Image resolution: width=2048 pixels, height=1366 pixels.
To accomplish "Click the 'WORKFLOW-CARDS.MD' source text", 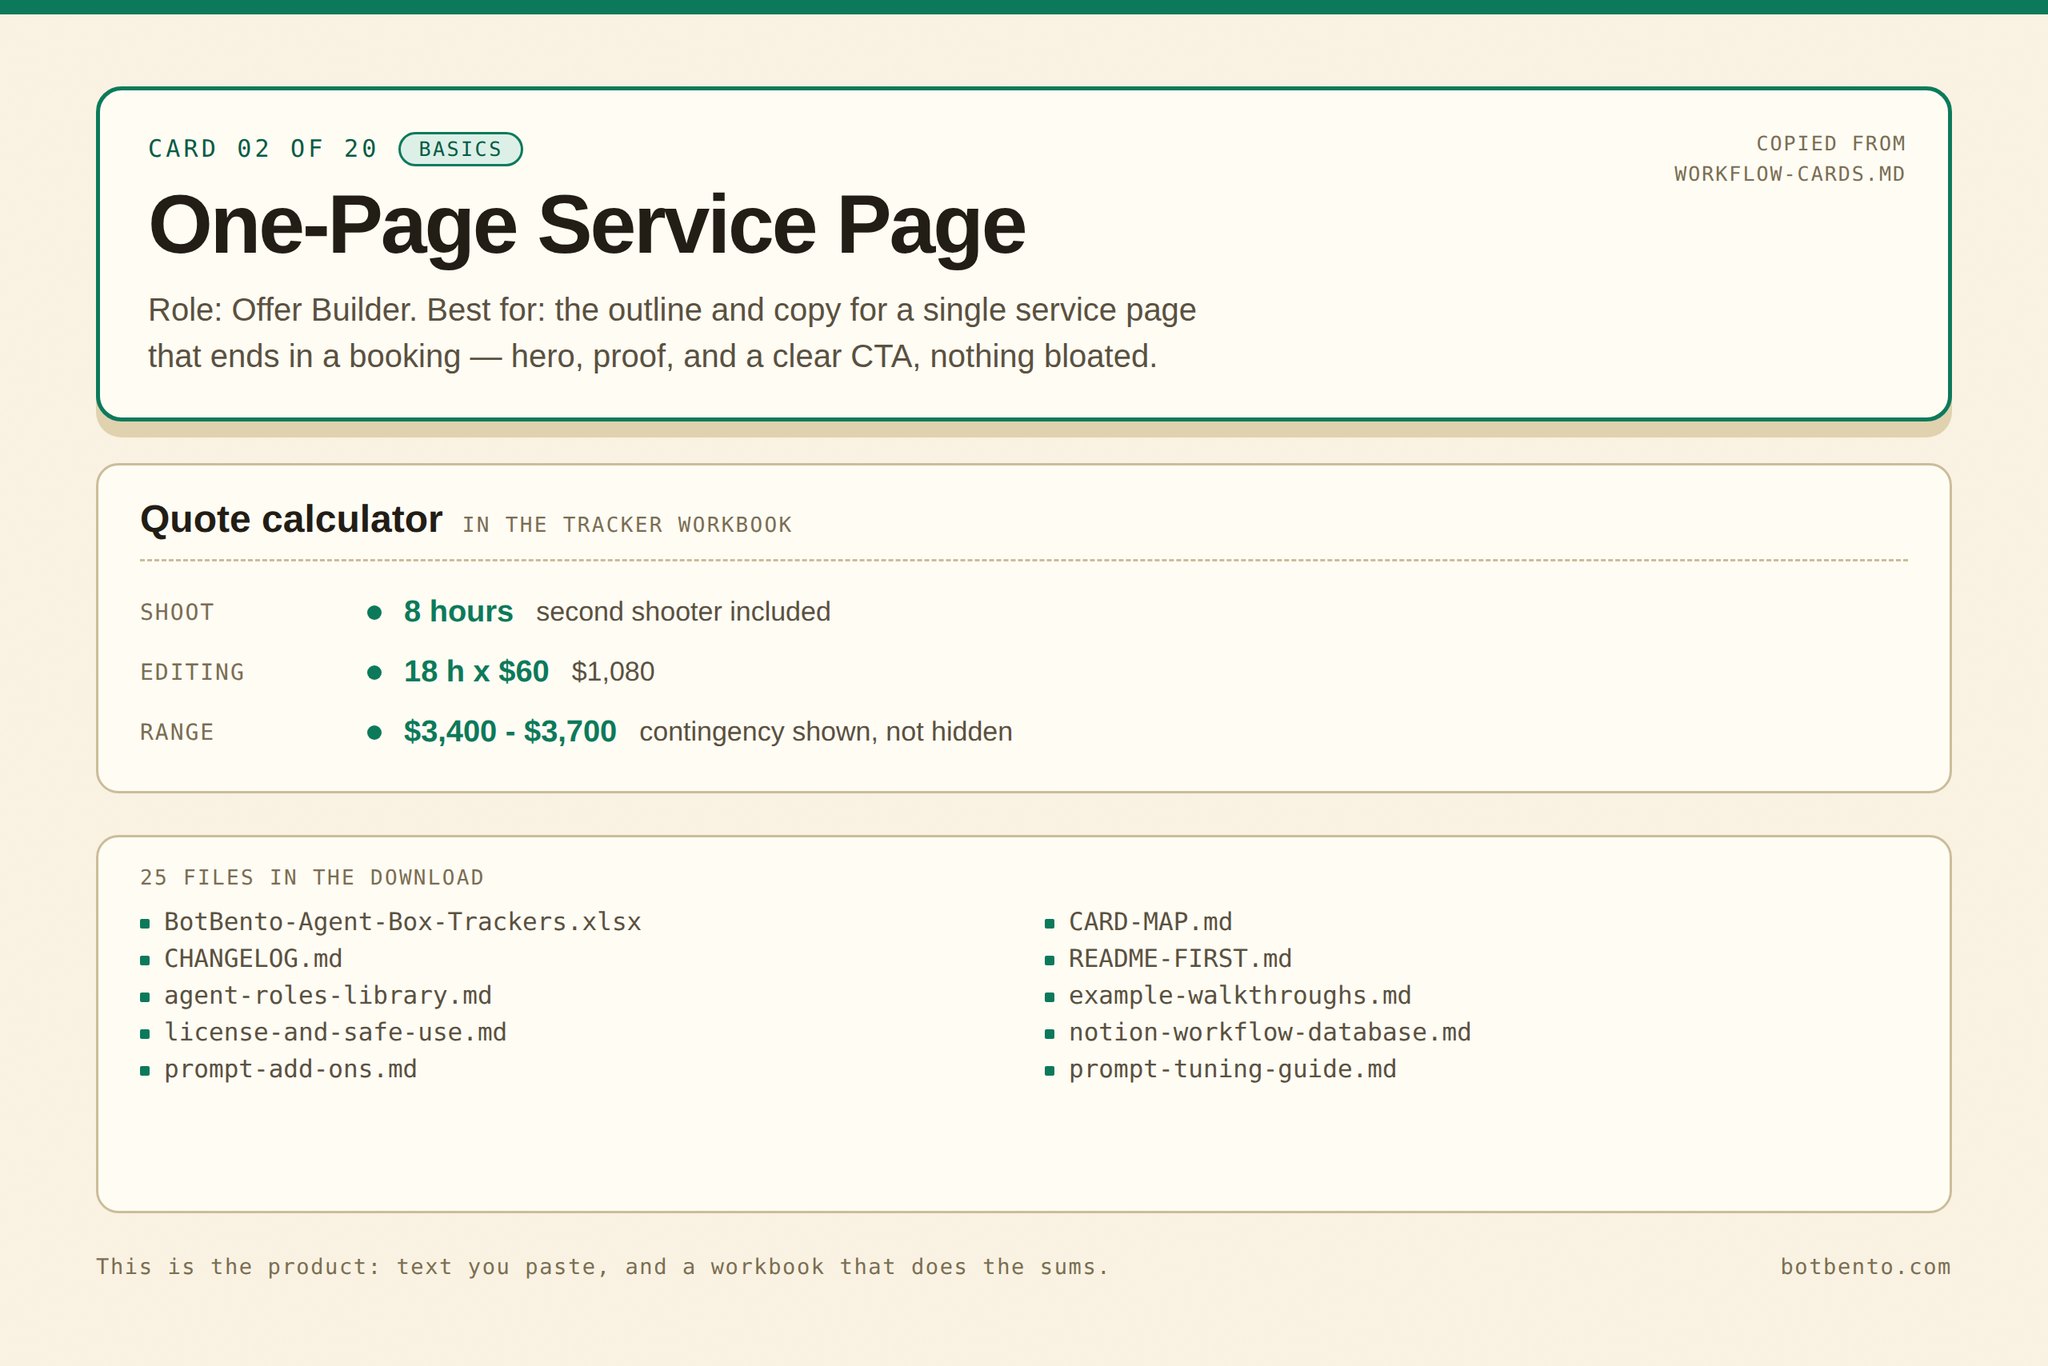I will click(x=1789, y=174).
